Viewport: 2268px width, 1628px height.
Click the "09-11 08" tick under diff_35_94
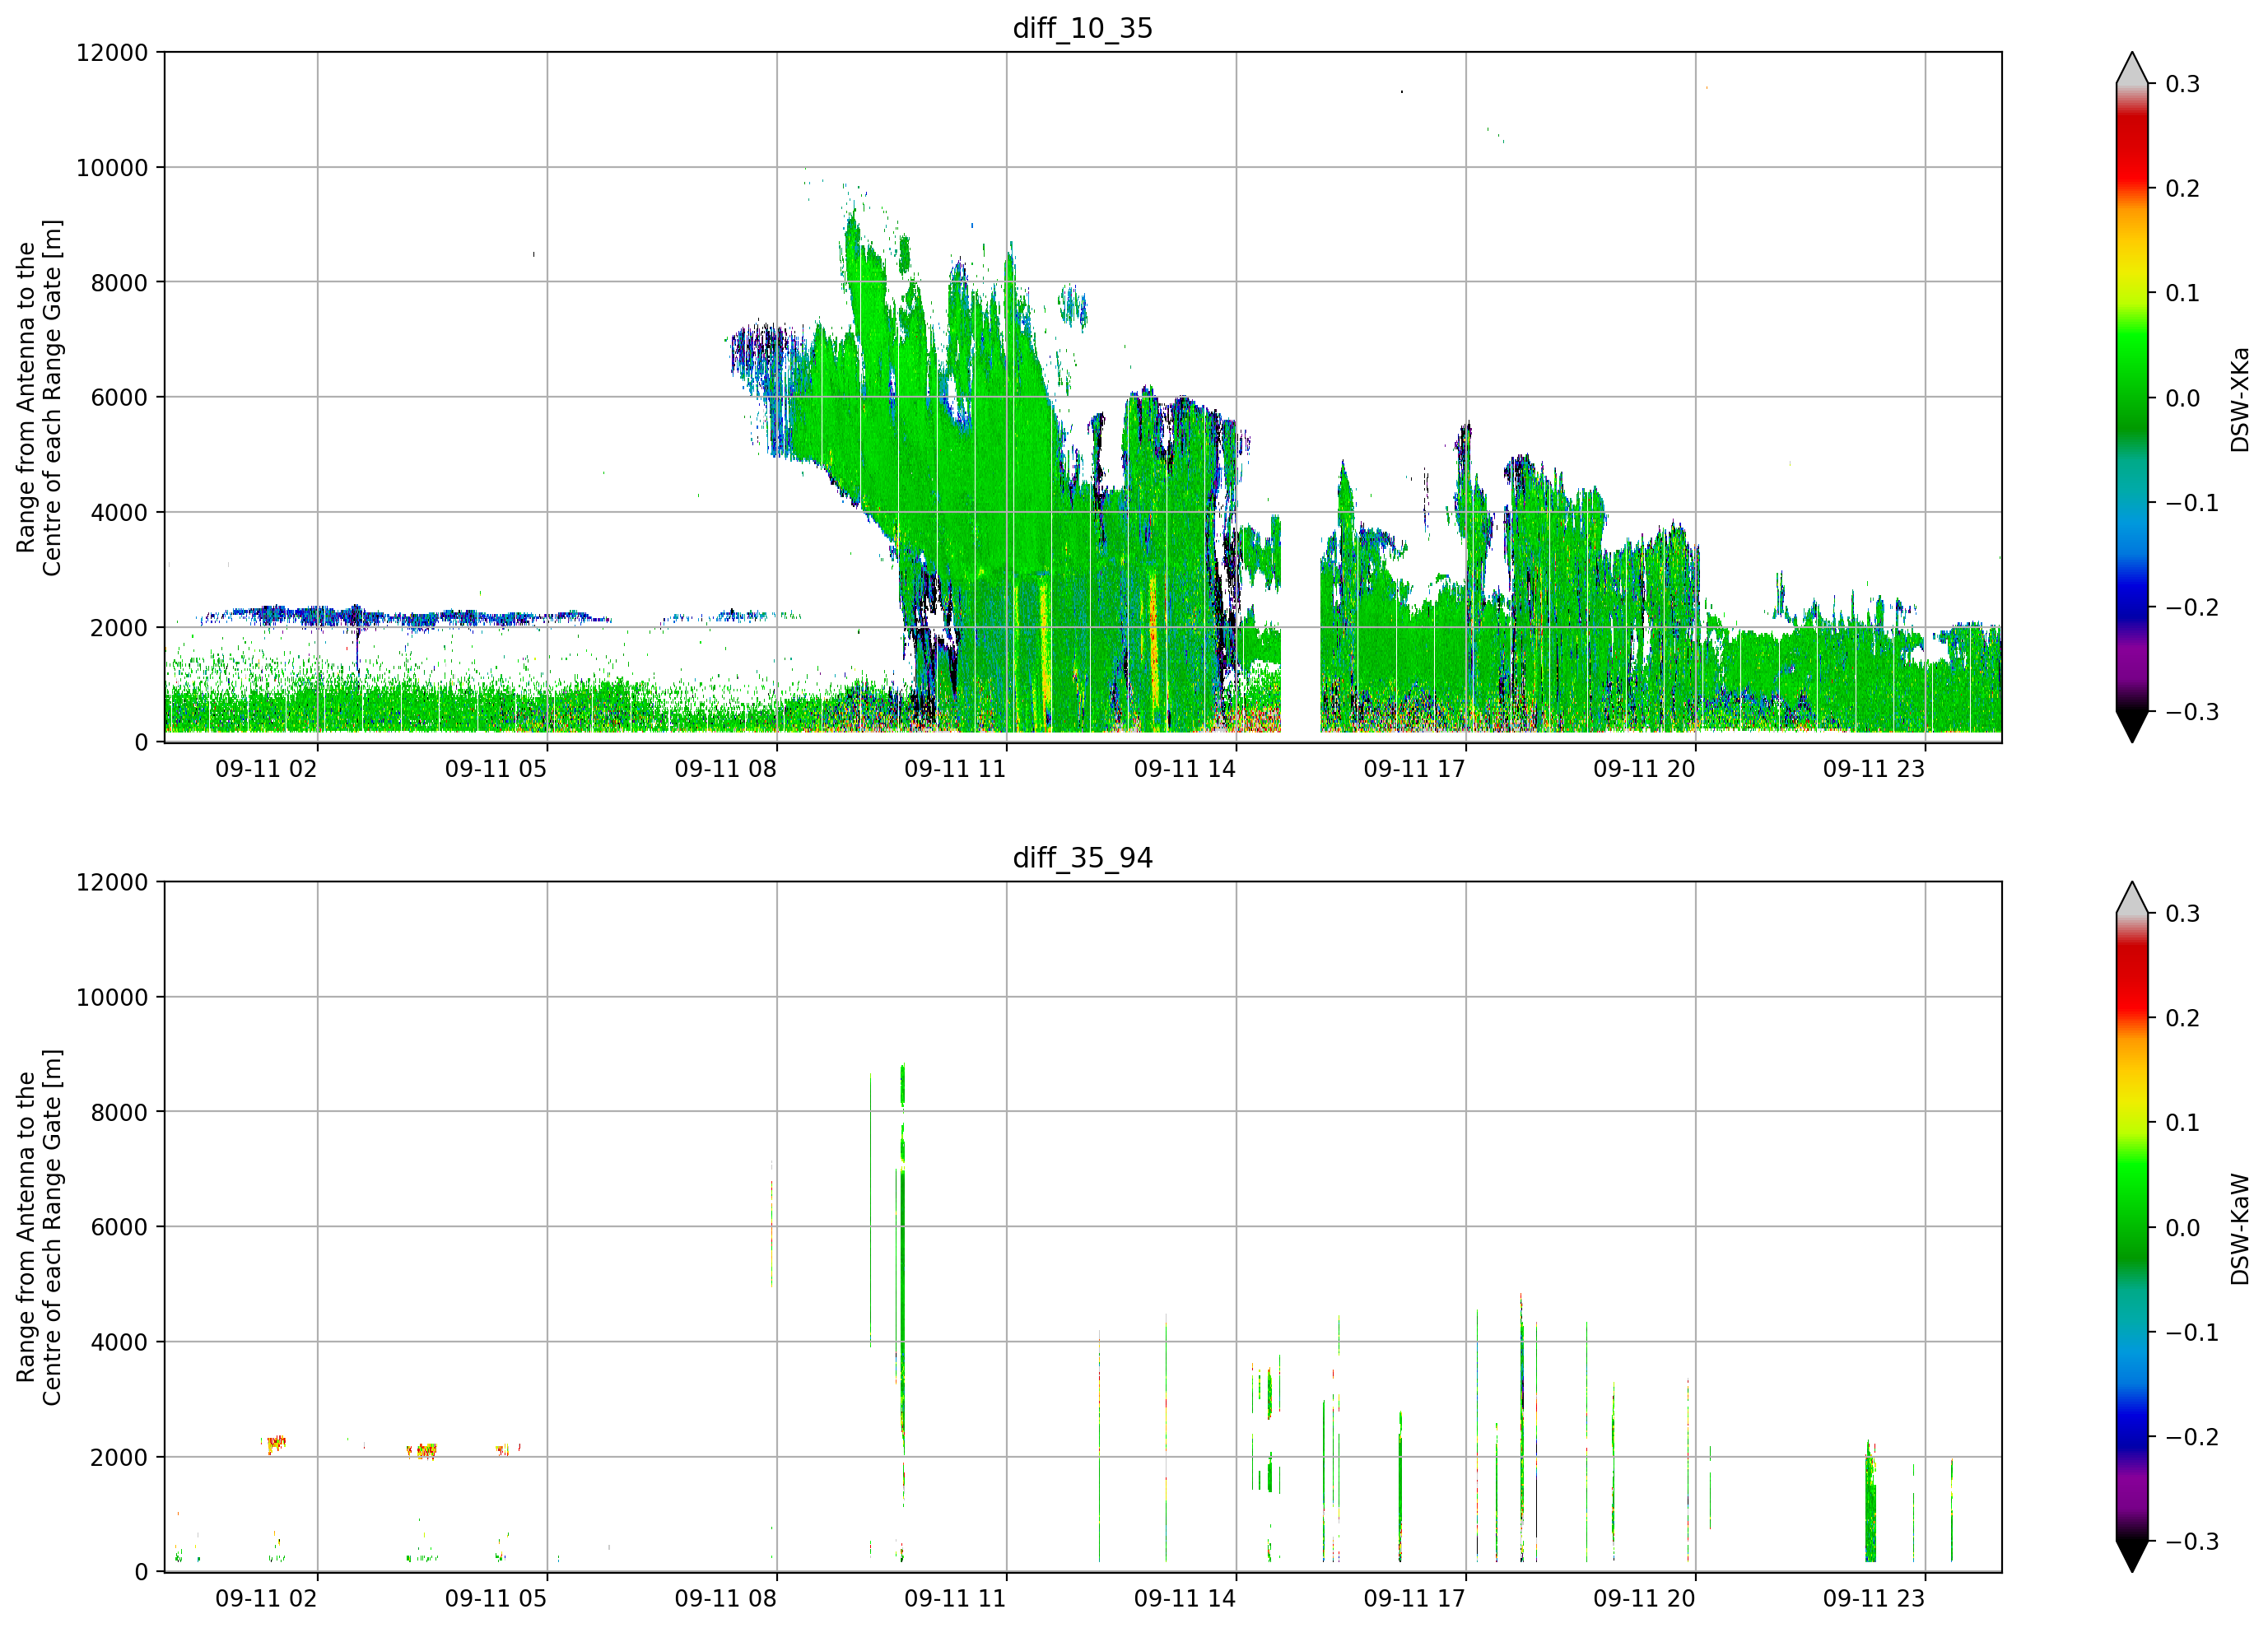coord(725,1598)
